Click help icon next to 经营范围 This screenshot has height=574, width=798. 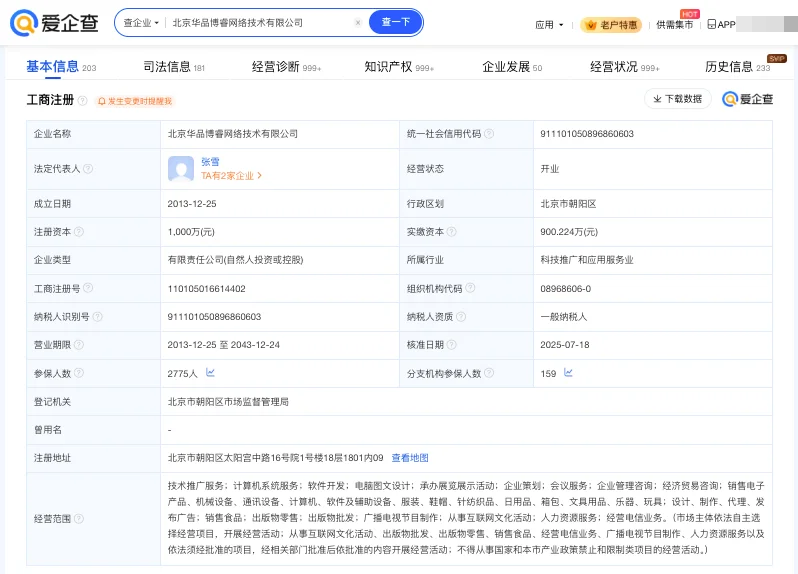point(79,519)
